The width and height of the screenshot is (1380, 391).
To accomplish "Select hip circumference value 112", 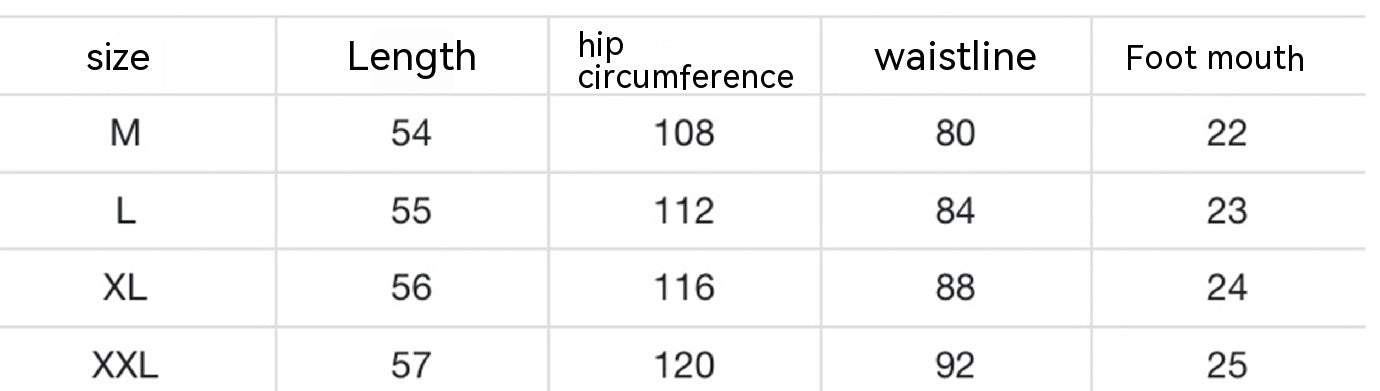I will pyautogui.click(x=685, y=211).
